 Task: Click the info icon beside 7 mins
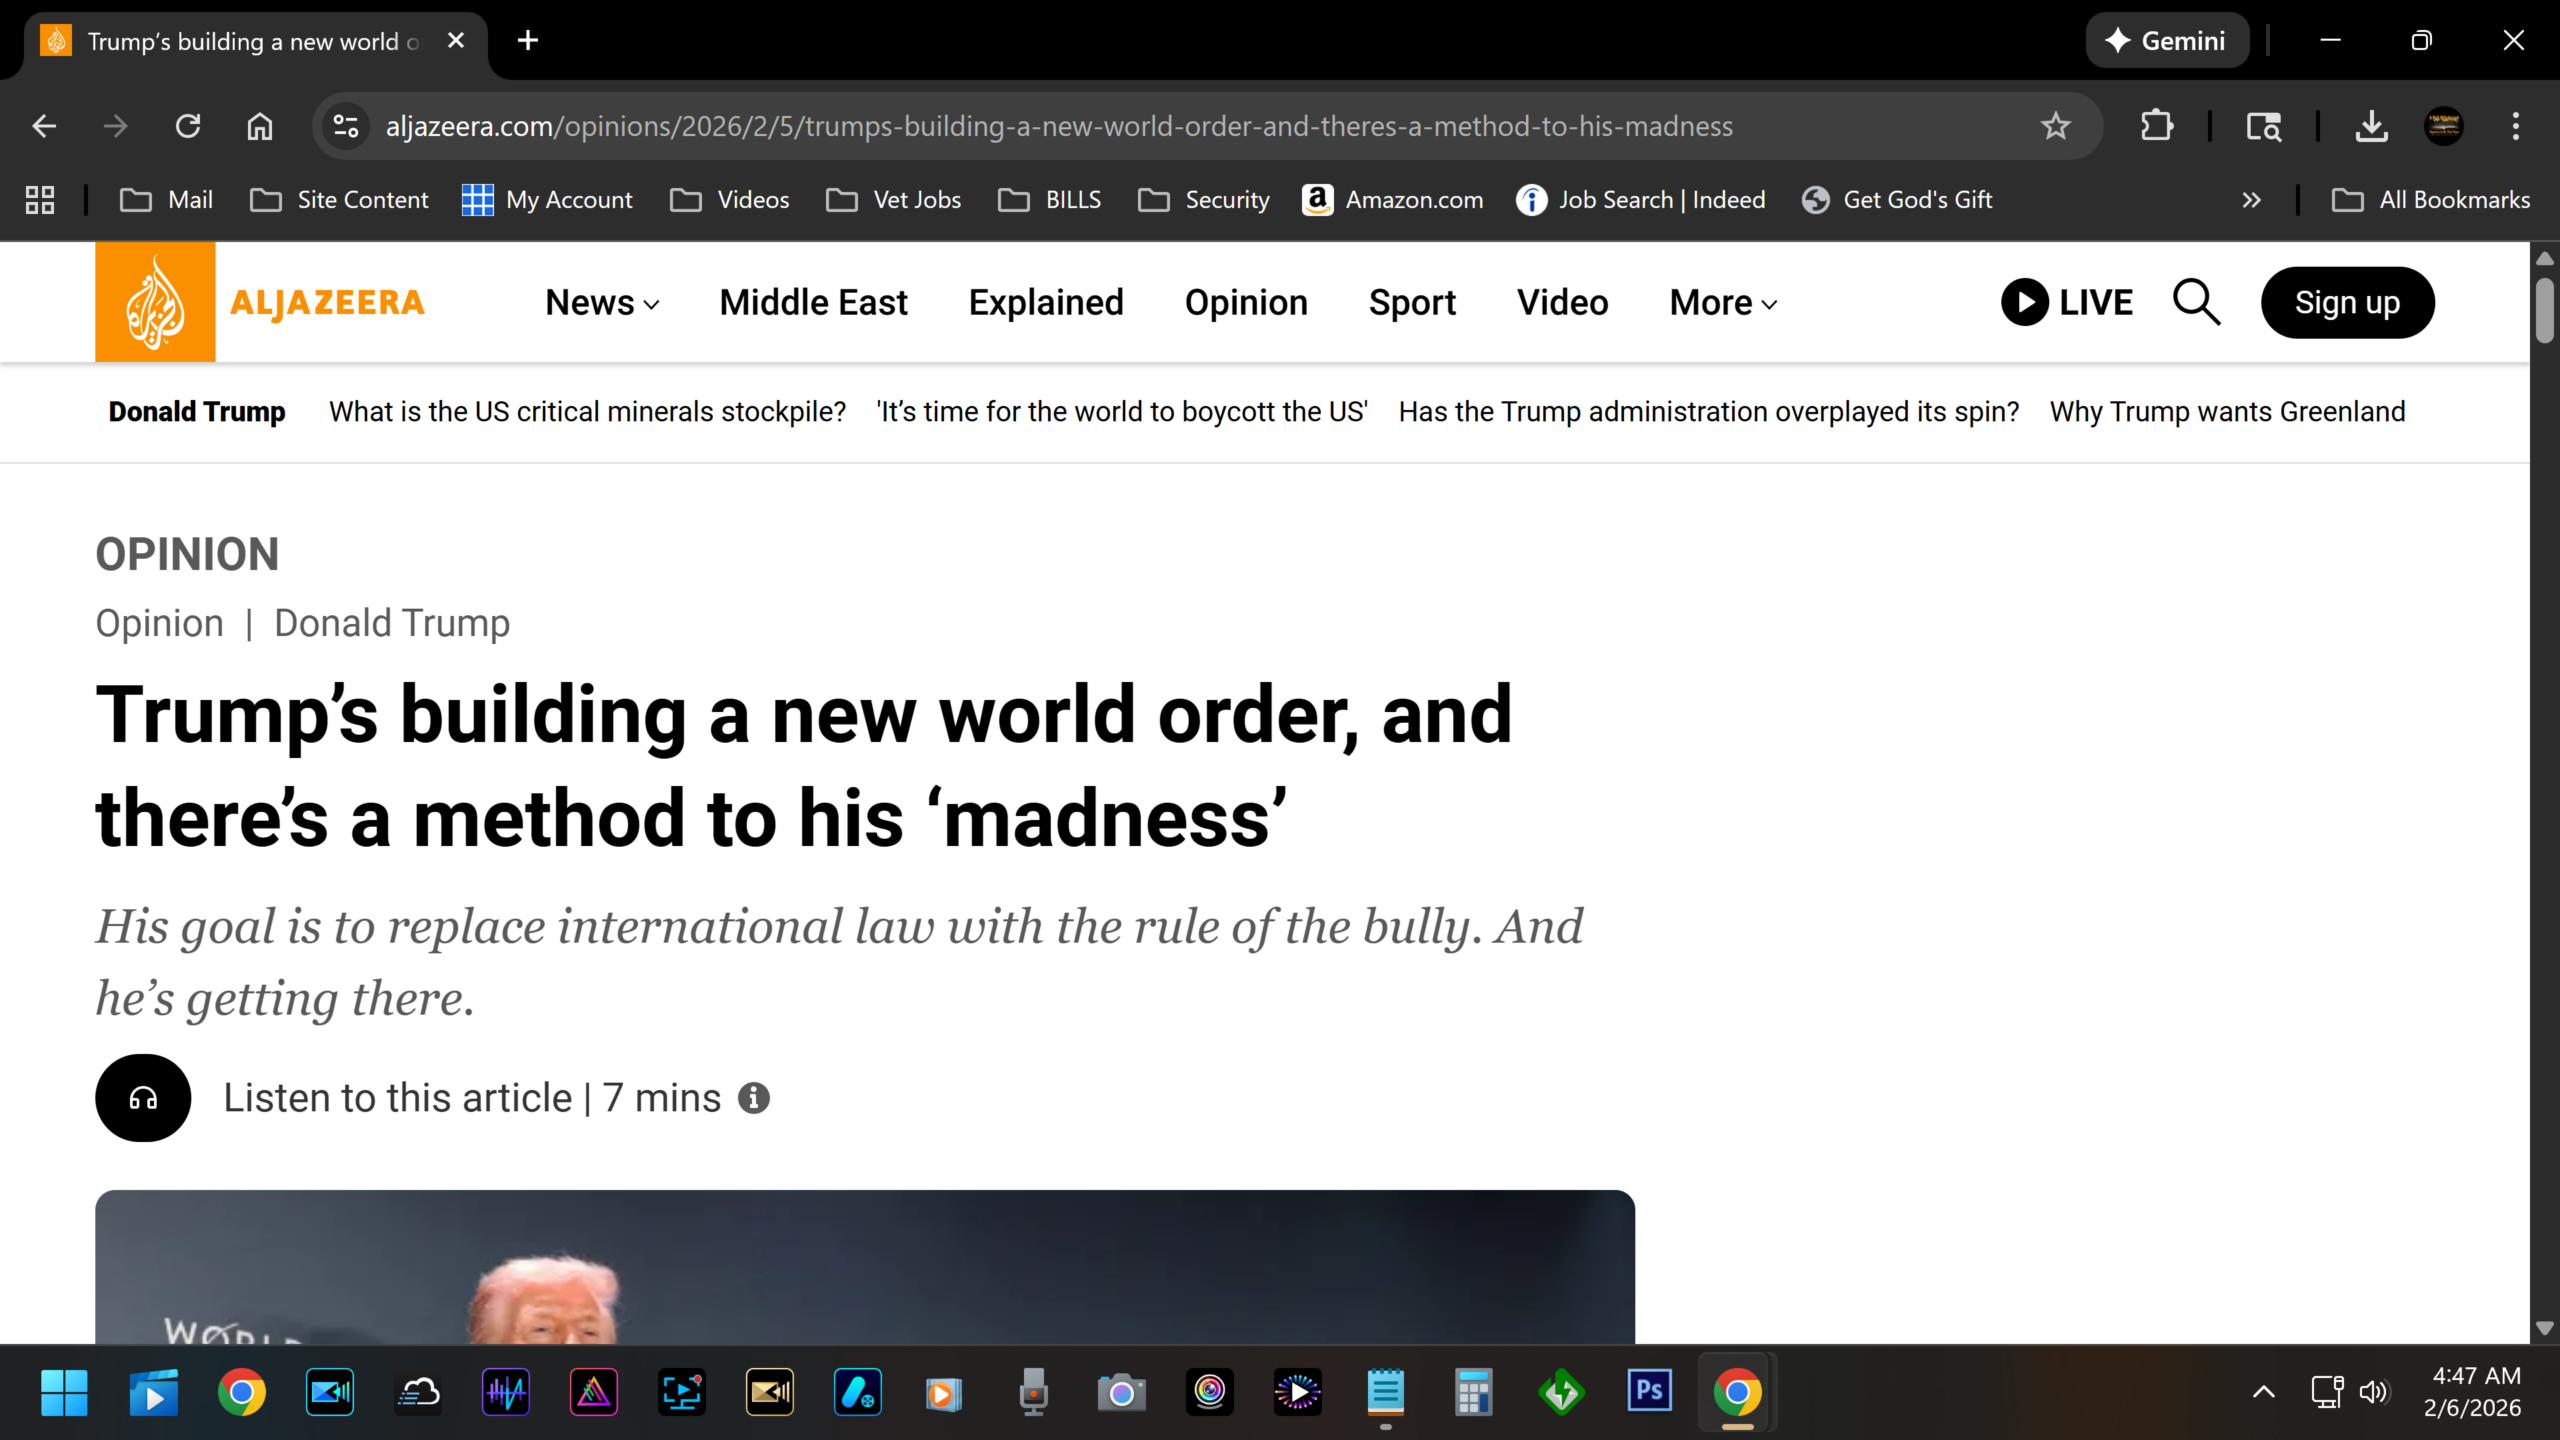754,1098
